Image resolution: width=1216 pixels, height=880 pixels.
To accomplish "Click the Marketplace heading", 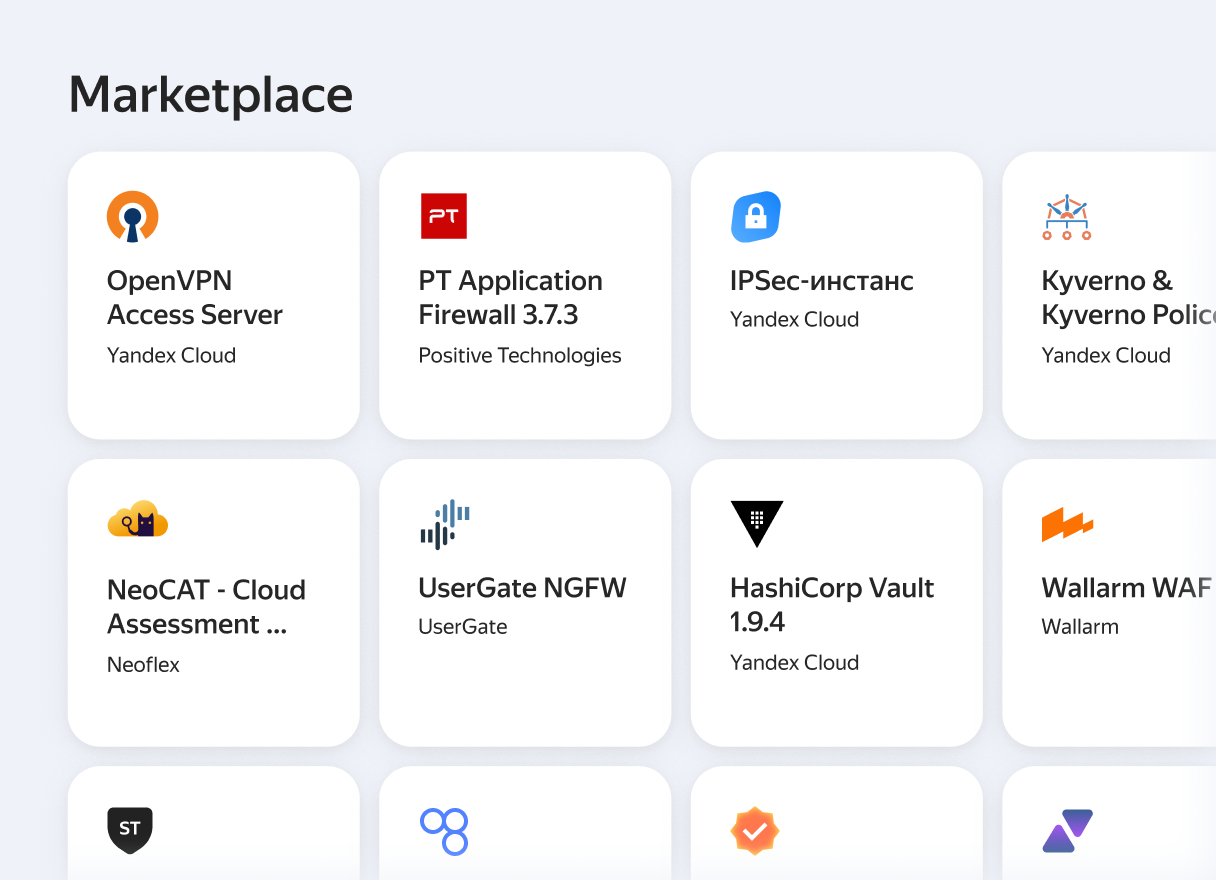I will pos(211,95).
